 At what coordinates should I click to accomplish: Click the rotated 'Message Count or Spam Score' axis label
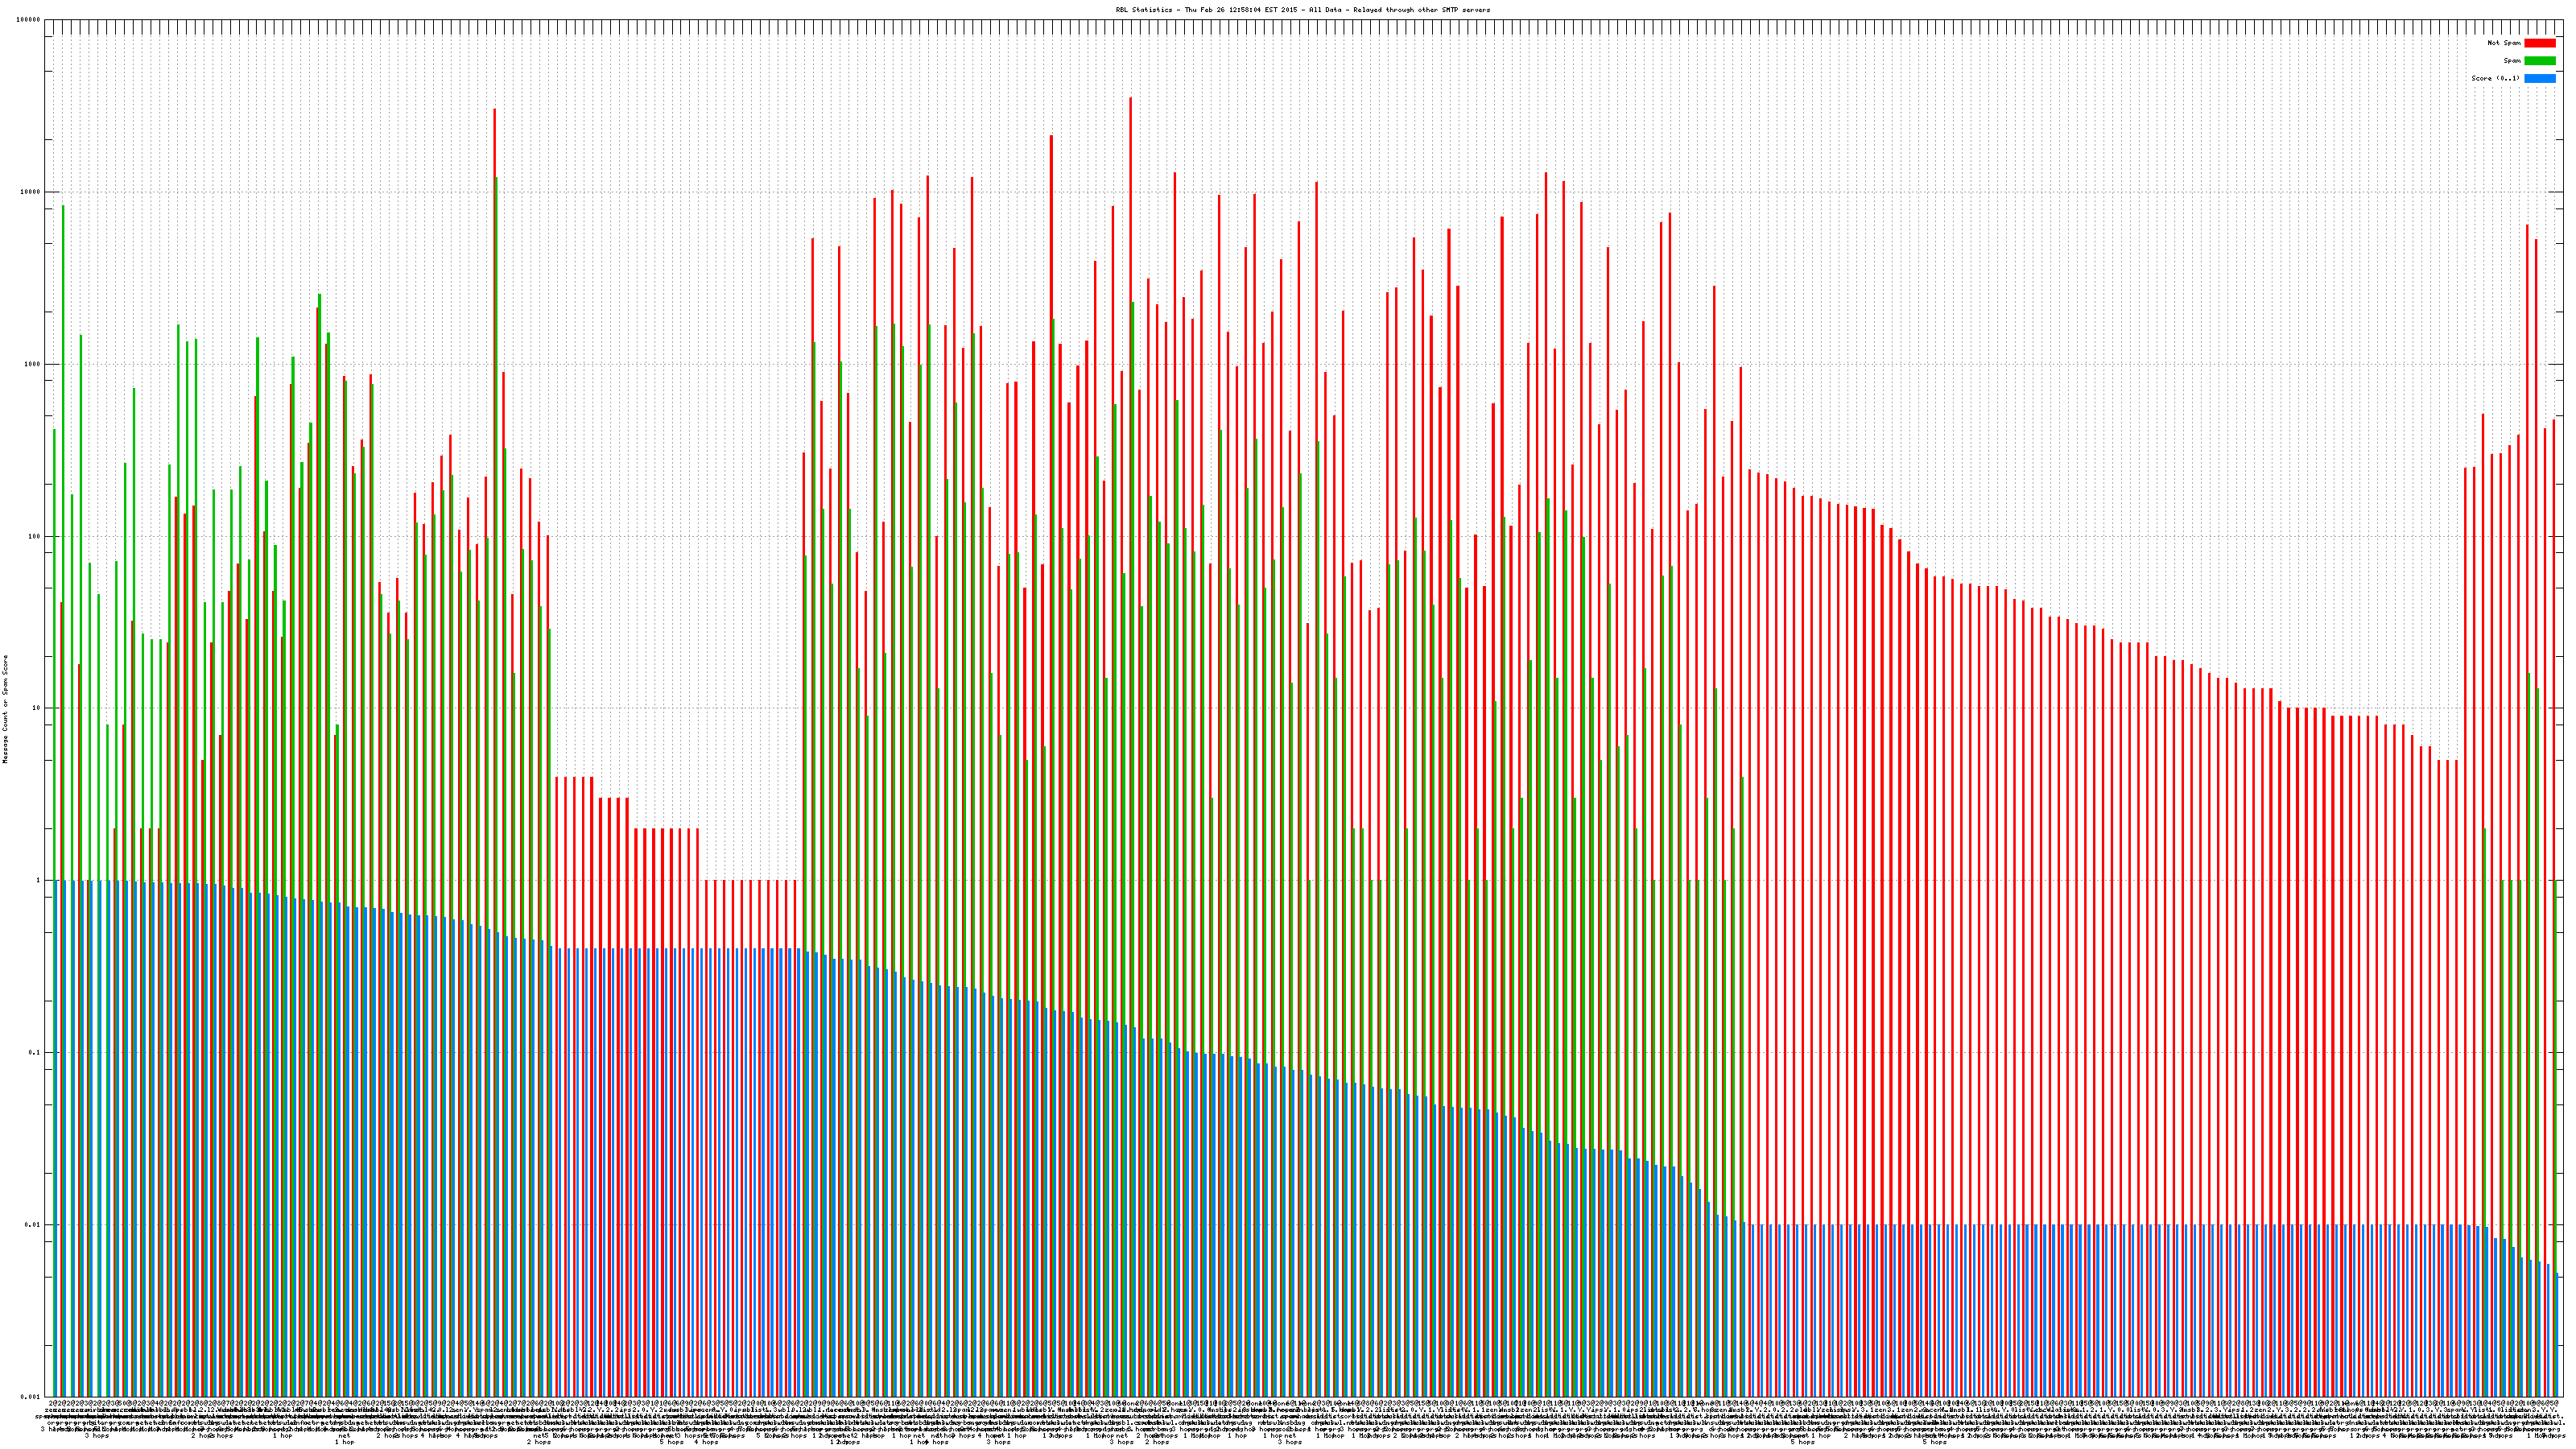5,708
